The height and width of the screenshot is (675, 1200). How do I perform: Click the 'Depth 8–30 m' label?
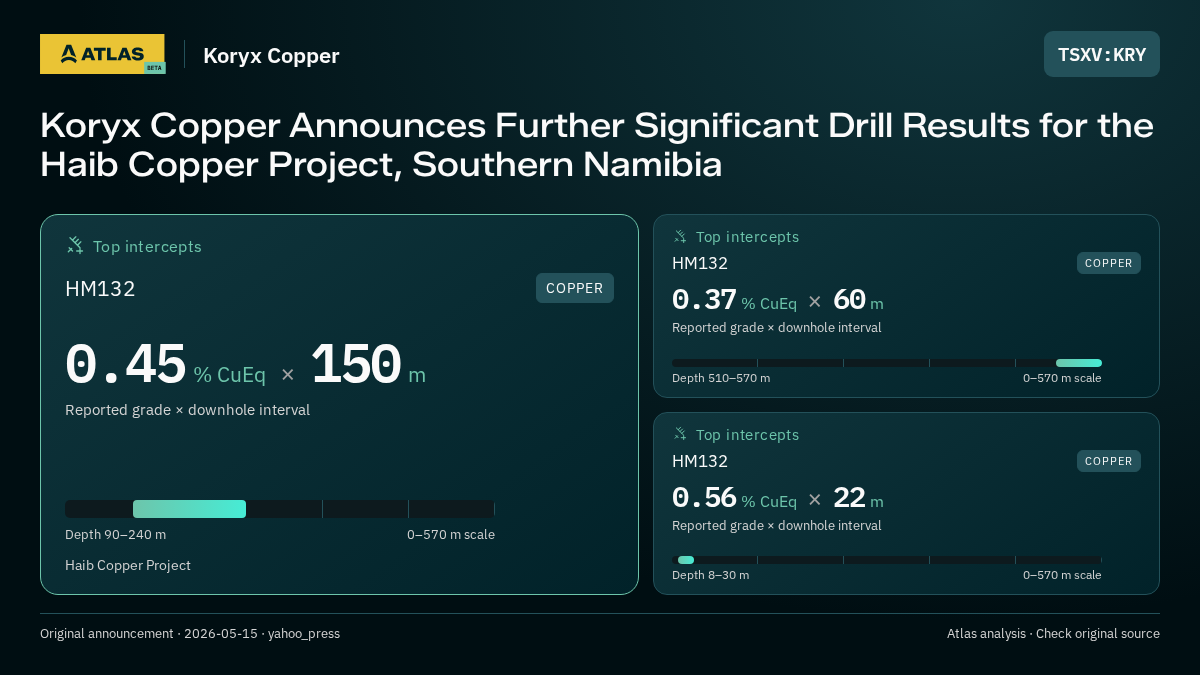click(x=710, y=575)
